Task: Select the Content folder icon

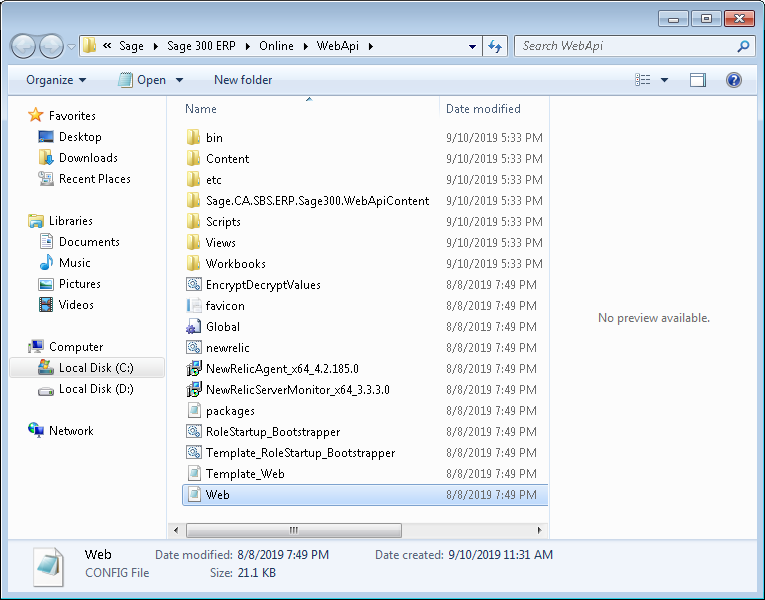Action: tap(193, 158)
